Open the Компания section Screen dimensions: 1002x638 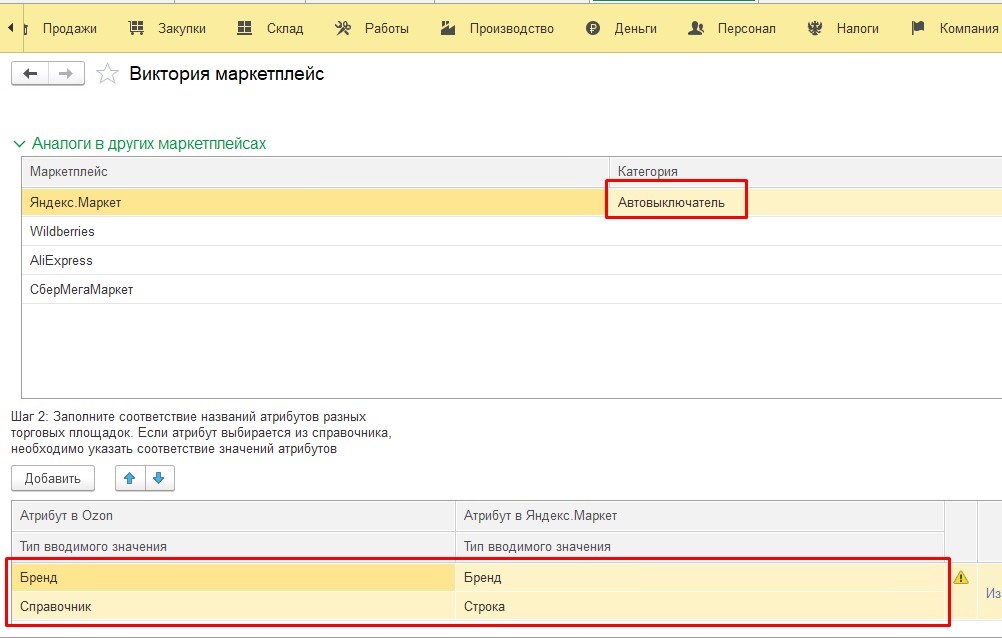tap(969, 29)
